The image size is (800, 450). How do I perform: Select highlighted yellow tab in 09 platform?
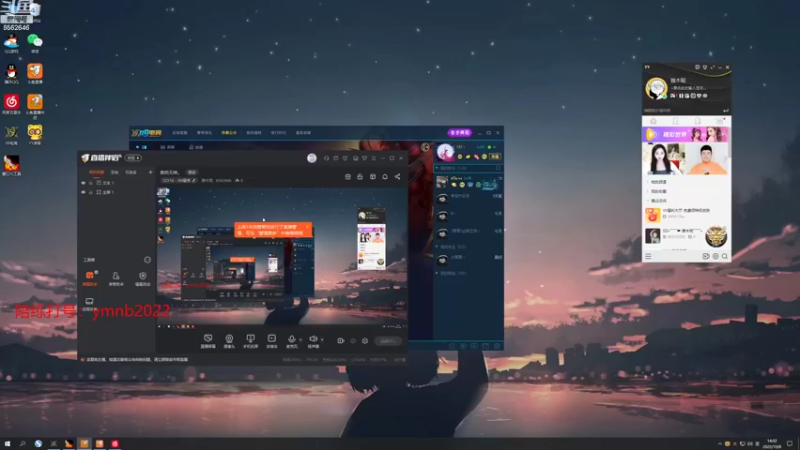[x=229, y=133]
